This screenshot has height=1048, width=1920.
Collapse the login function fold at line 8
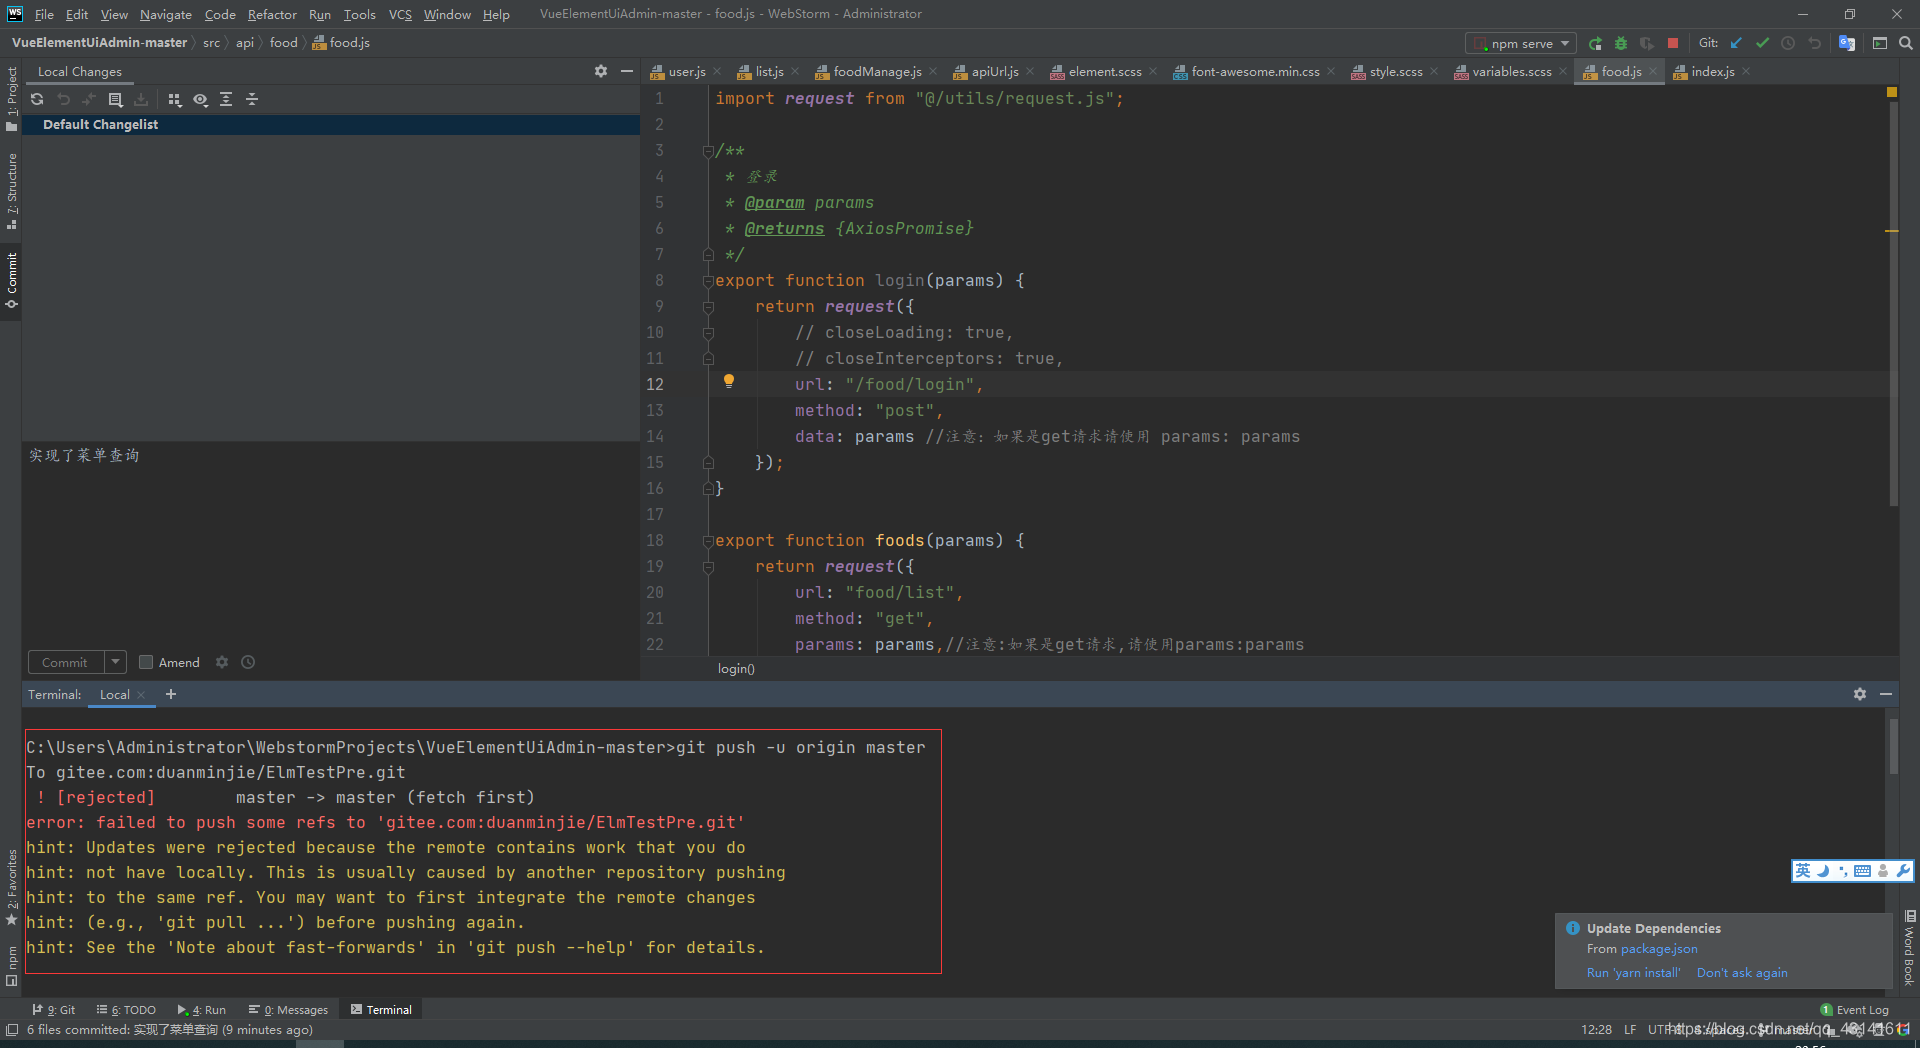point(708,281)
